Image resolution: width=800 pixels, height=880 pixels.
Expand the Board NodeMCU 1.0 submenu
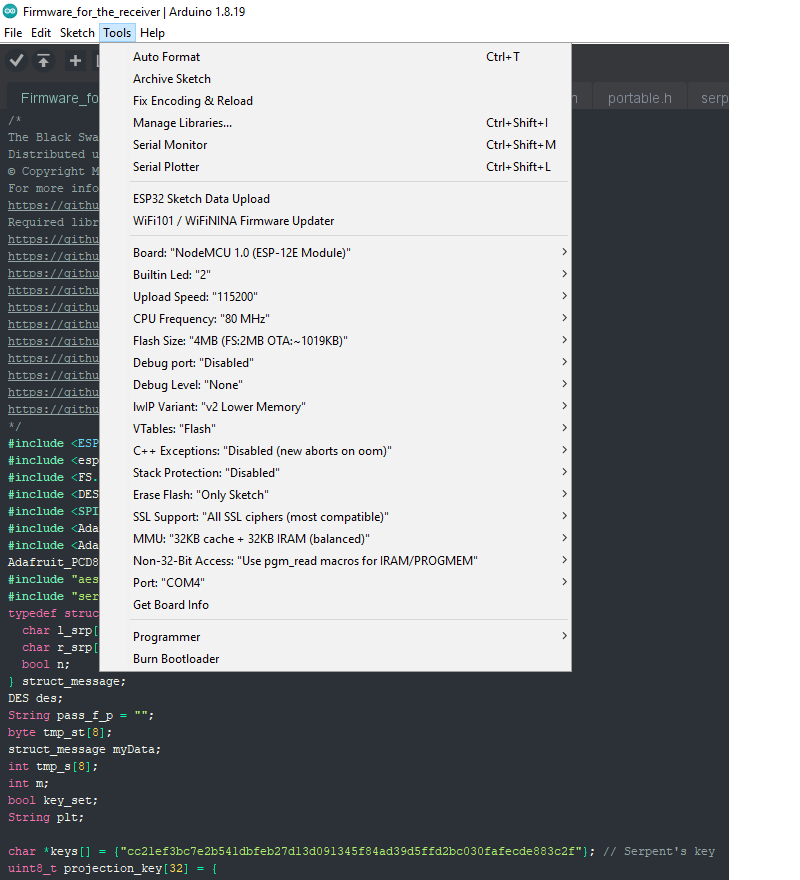coord(335,253)
